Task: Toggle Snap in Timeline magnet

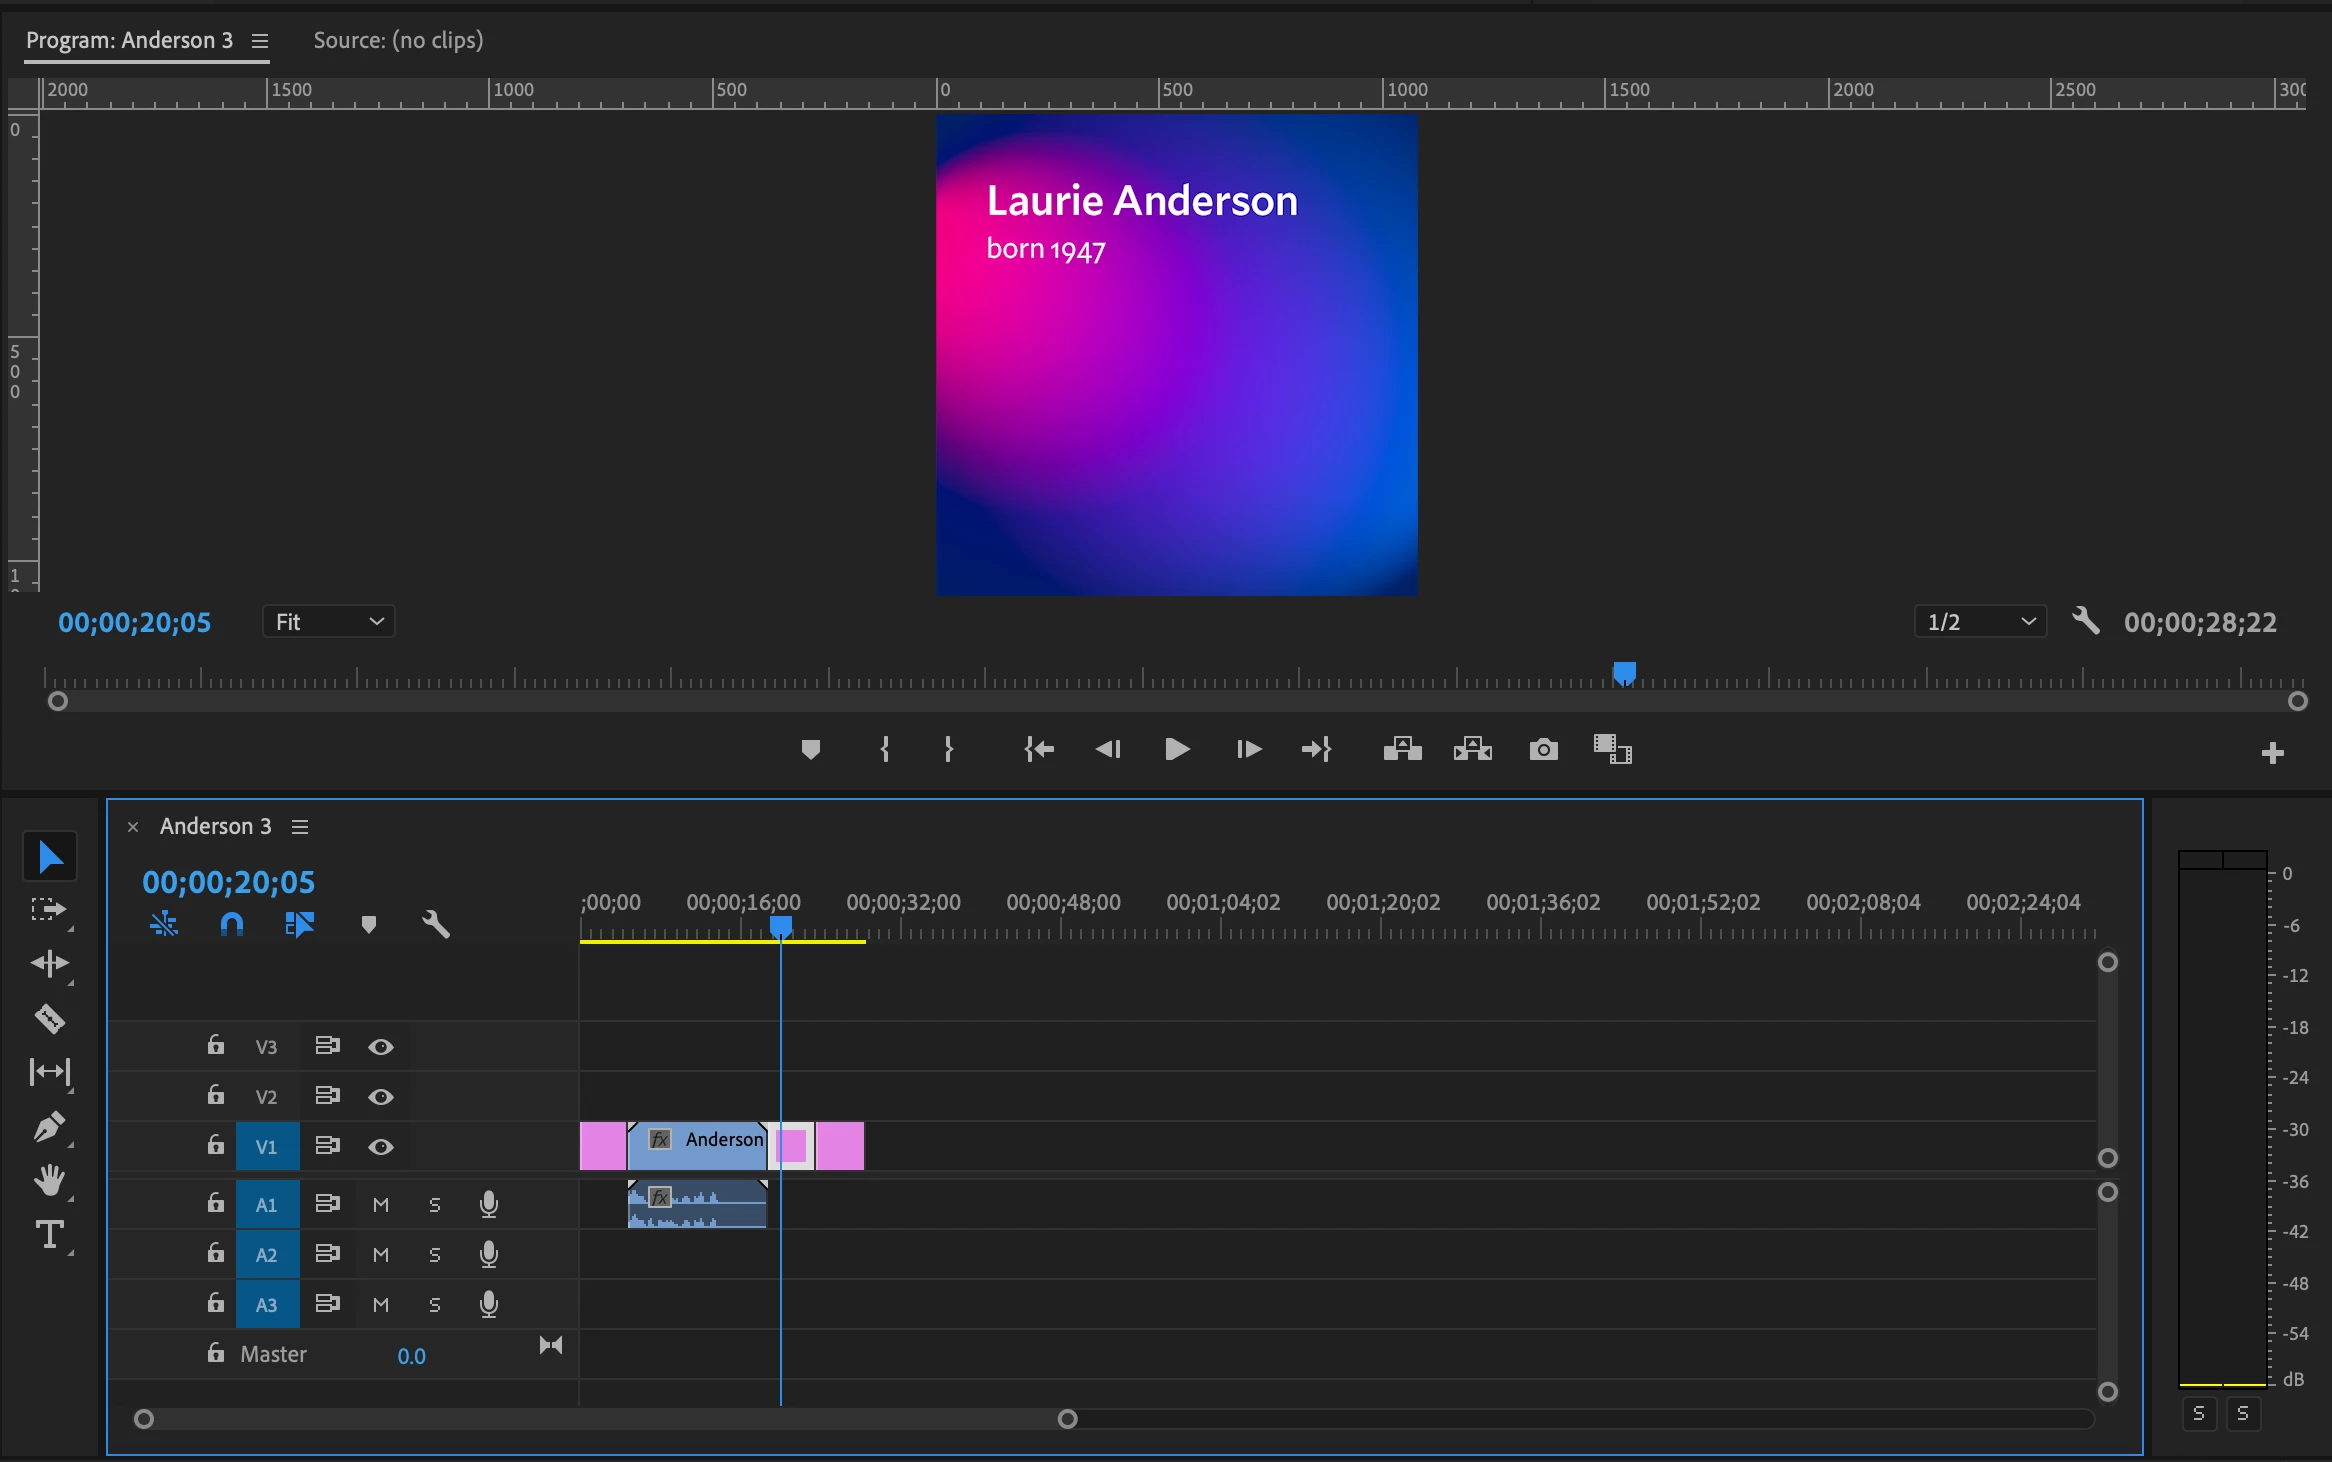Action: (x=231, y=924)
